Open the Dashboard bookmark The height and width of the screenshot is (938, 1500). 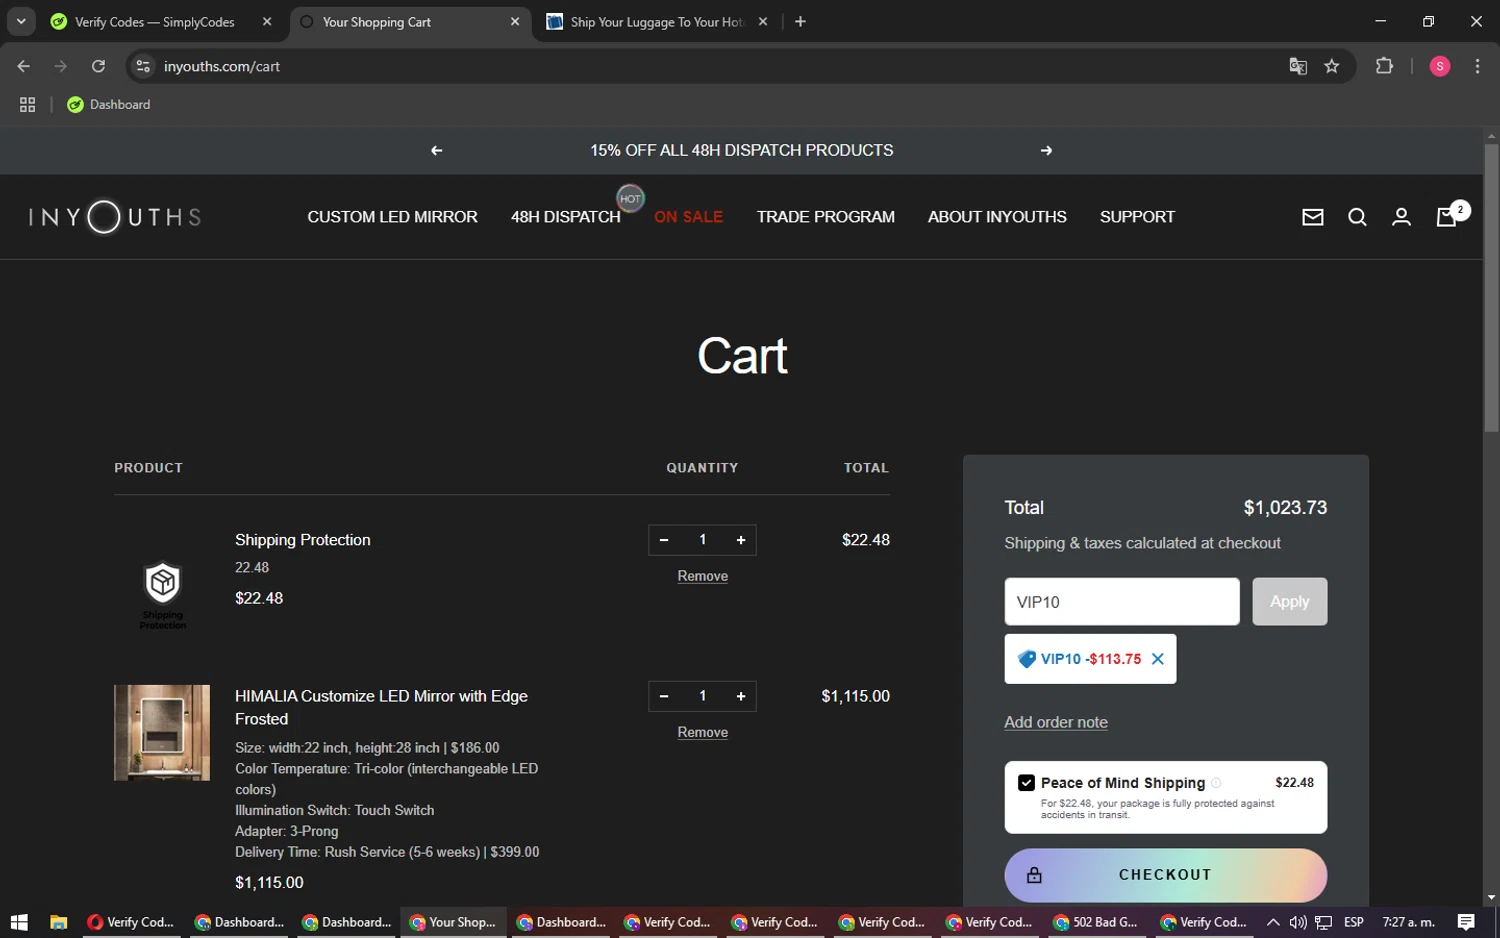point(108,104)
